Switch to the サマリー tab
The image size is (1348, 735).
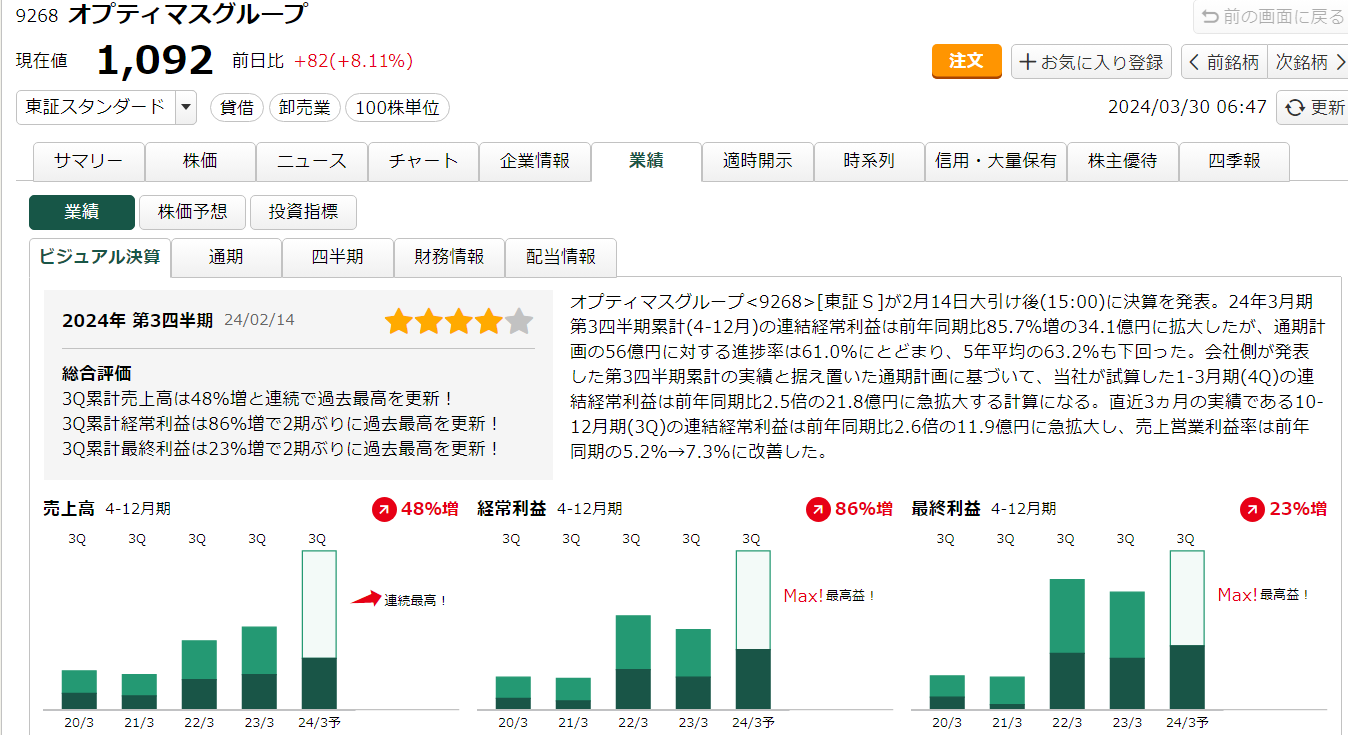coord(89,161)
